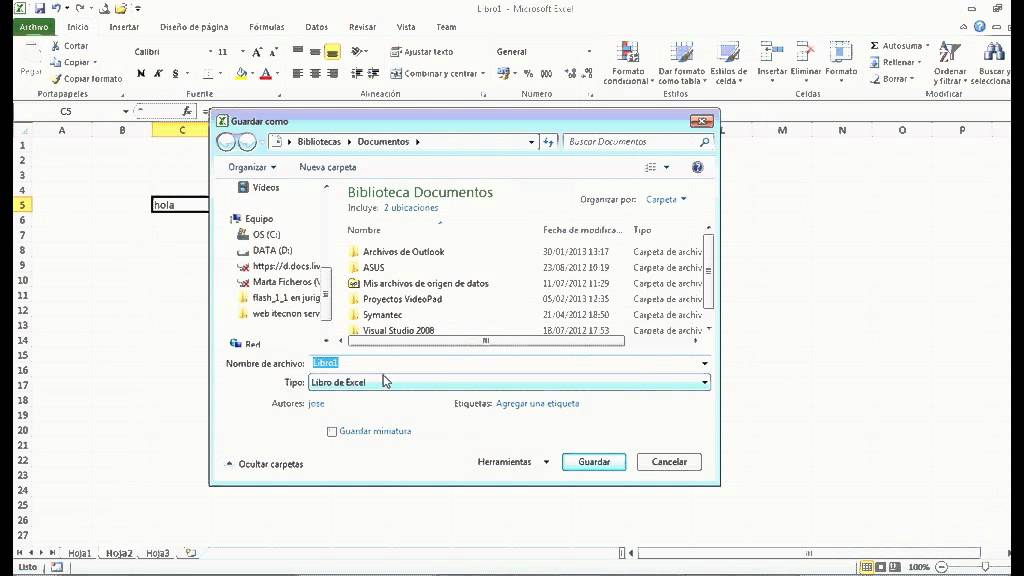
Task: Click Combinar y centrar button
Action: point(435,74)
